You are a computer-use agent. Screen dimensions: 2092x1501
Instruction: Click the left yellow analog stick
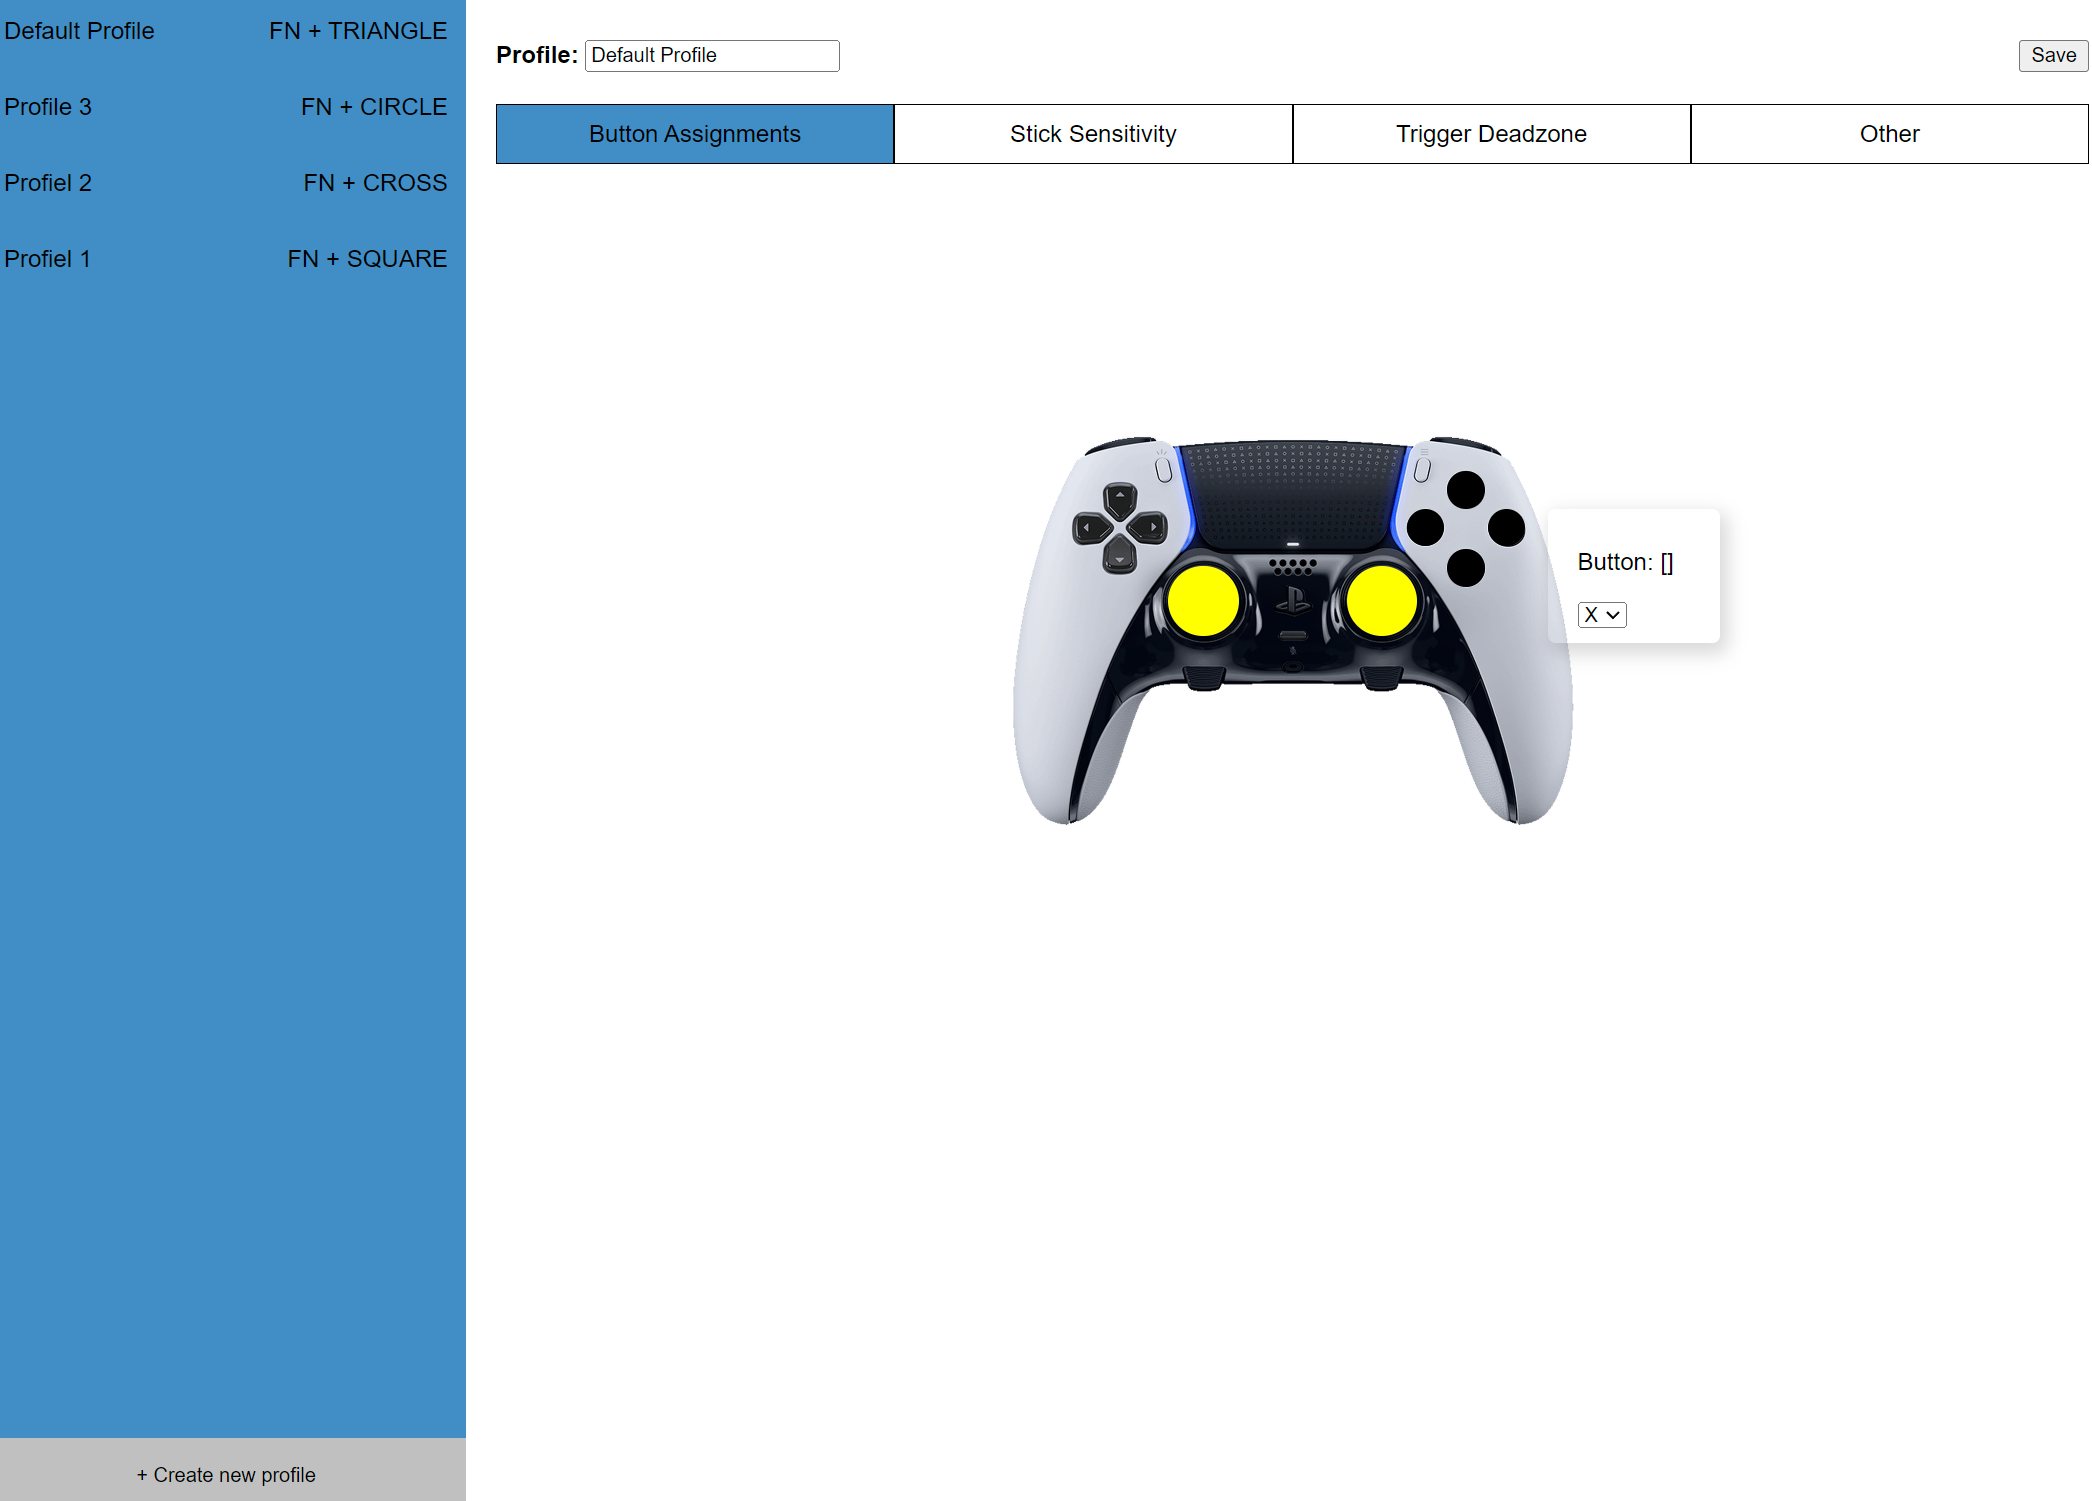[1203, 601]
